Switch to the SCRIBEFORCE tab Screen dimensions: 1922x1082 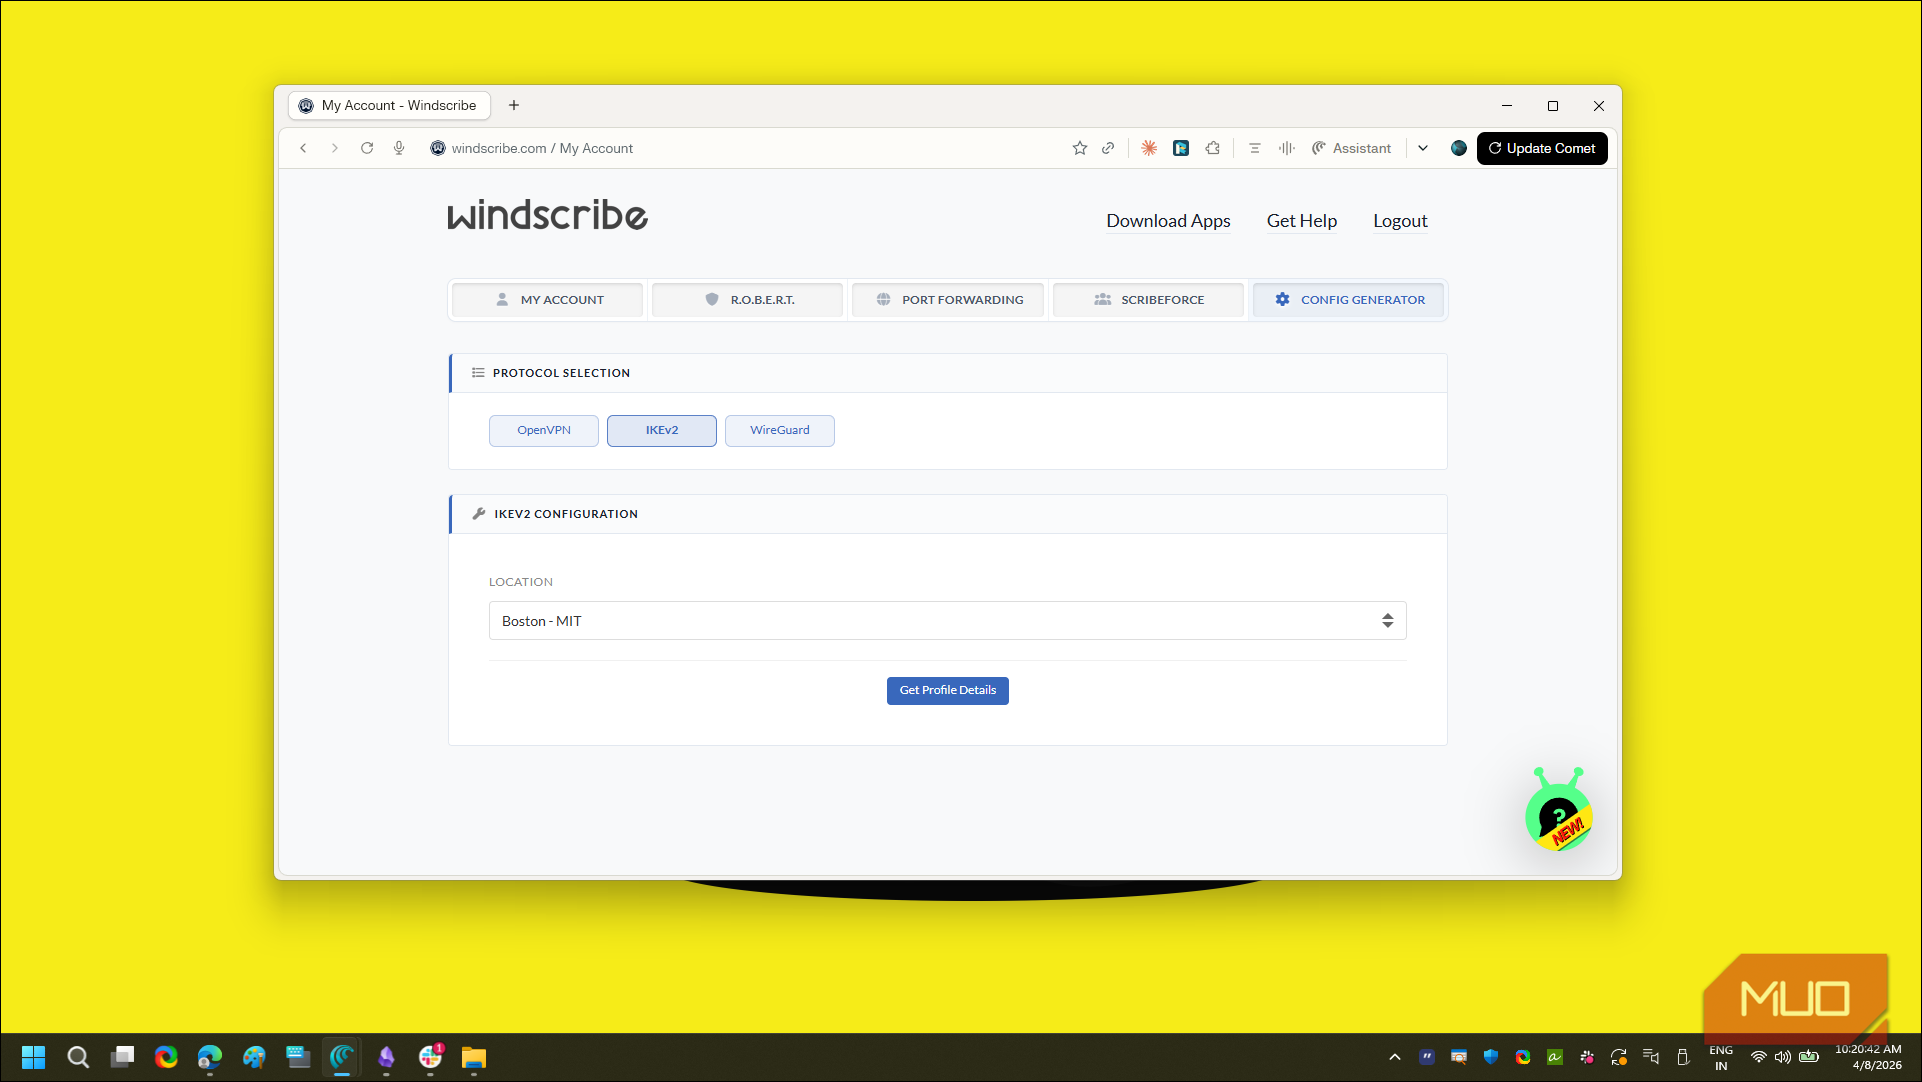pos(1148,300)
